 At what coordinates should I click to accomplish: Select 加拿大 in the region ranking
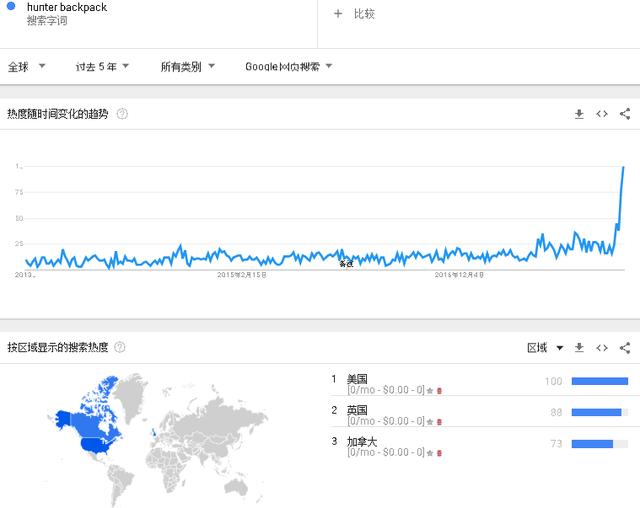point(362,441)
